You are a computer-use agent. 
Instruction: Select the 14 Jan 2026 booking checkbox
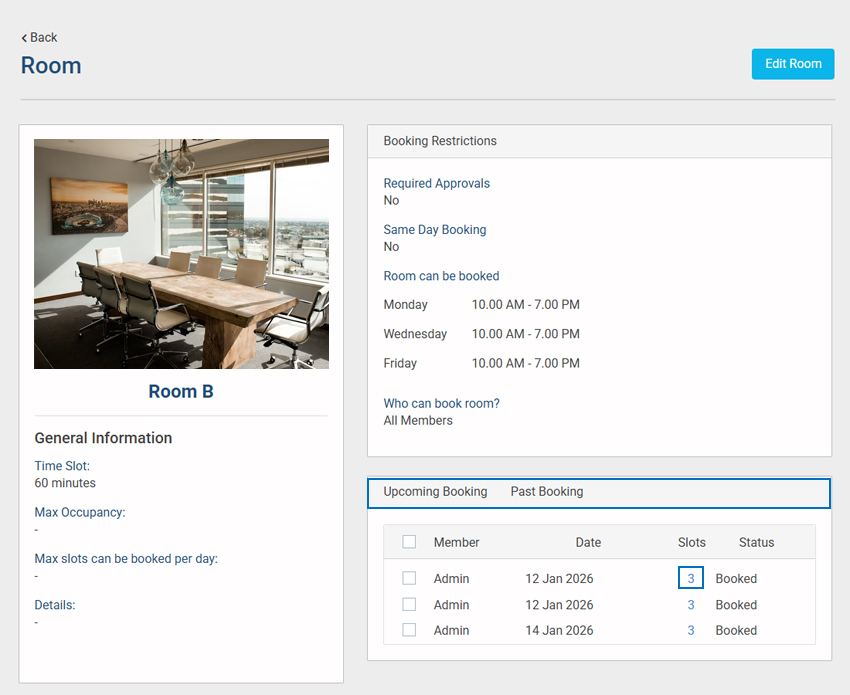tap(409, 631)
